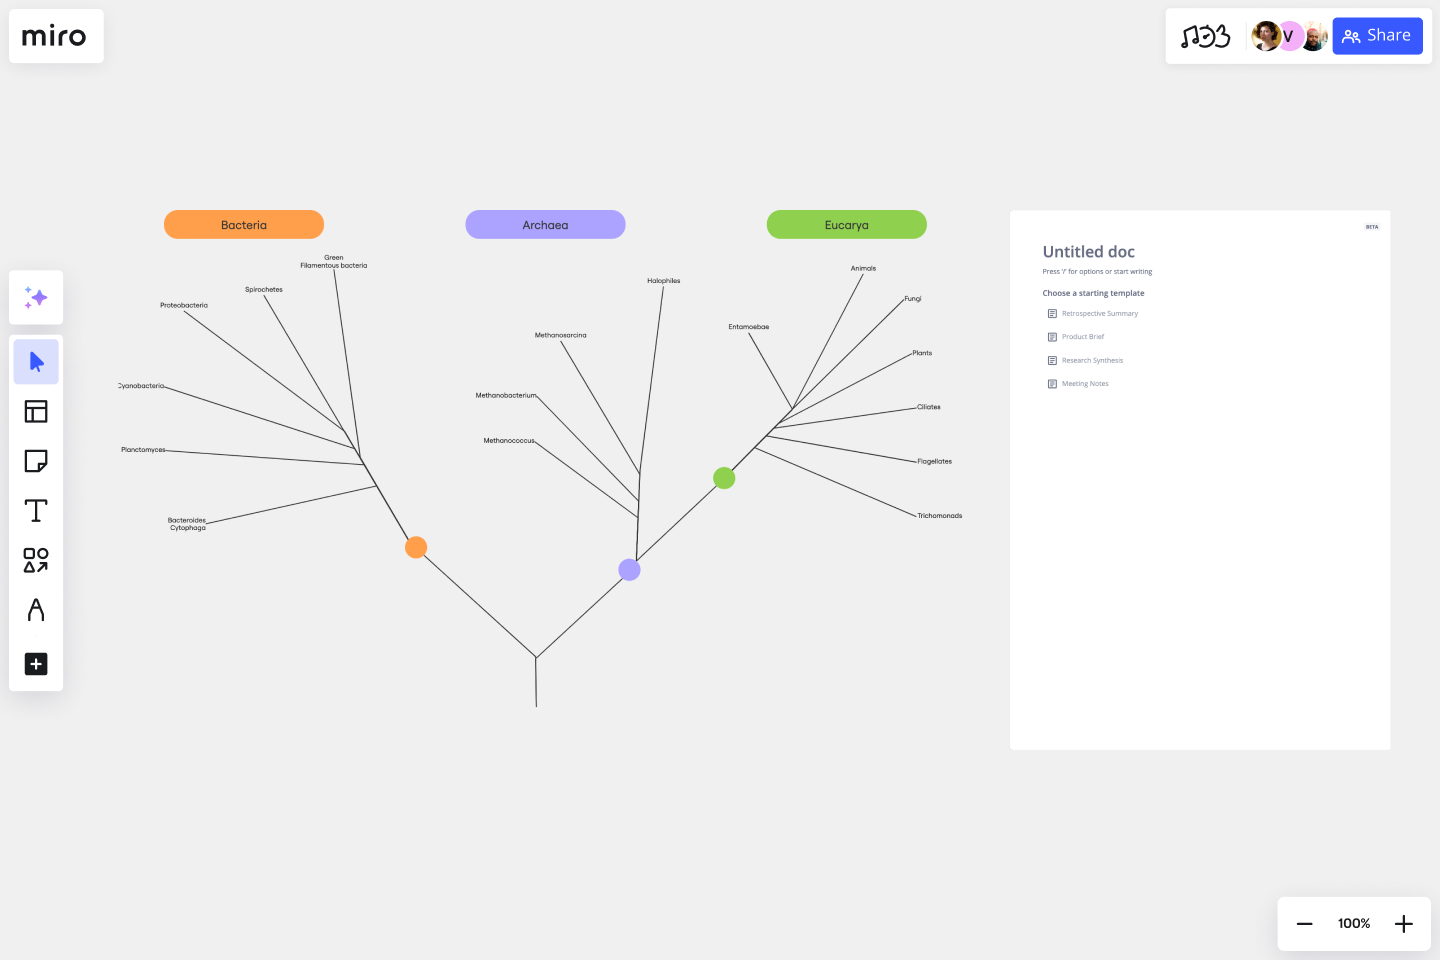Open the Miro AI sparkles assistant

(36, 297)
